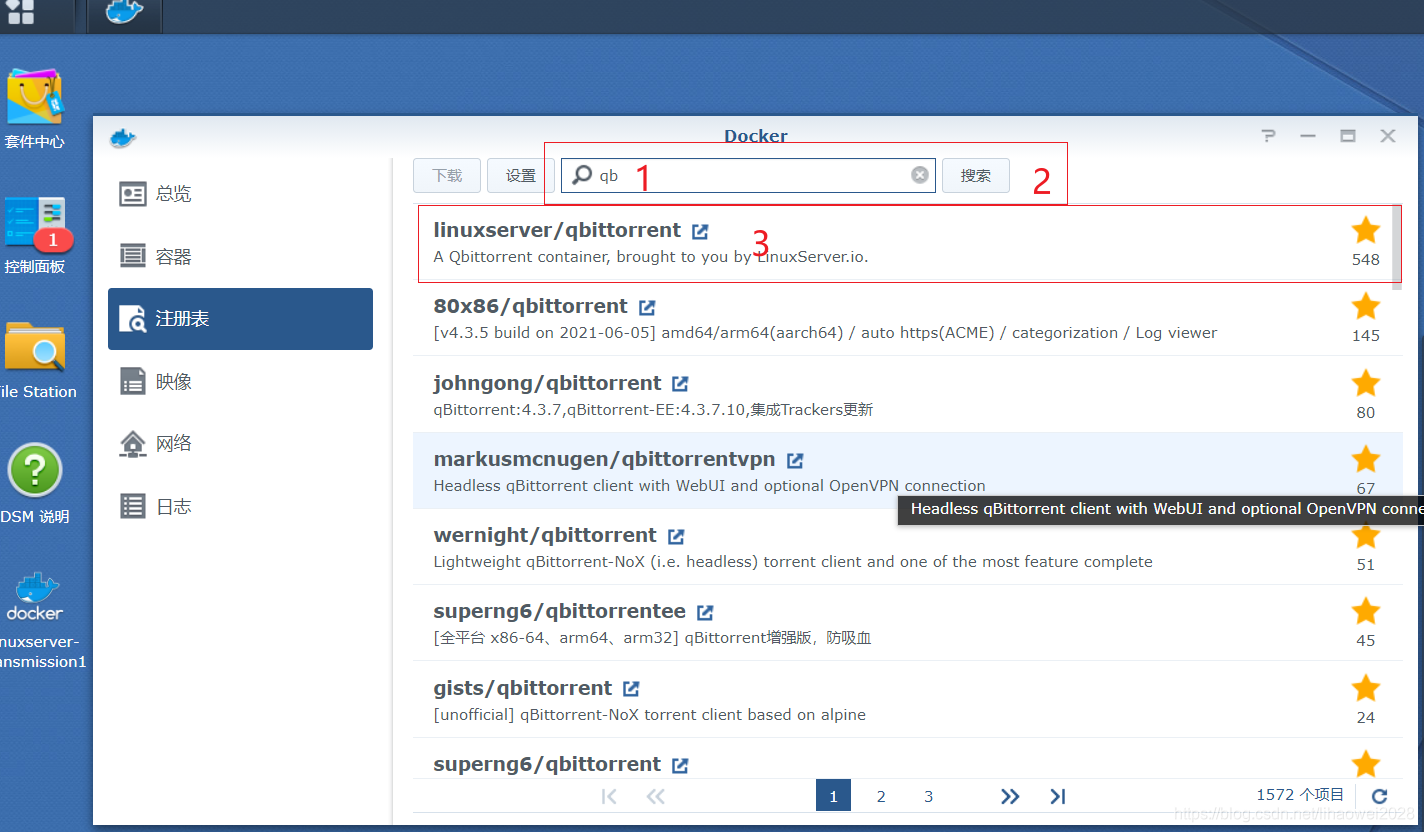Go to the next results page
Viewport: 1424px width, 832px height.
pyautogui.click(x=1010, y=796)
